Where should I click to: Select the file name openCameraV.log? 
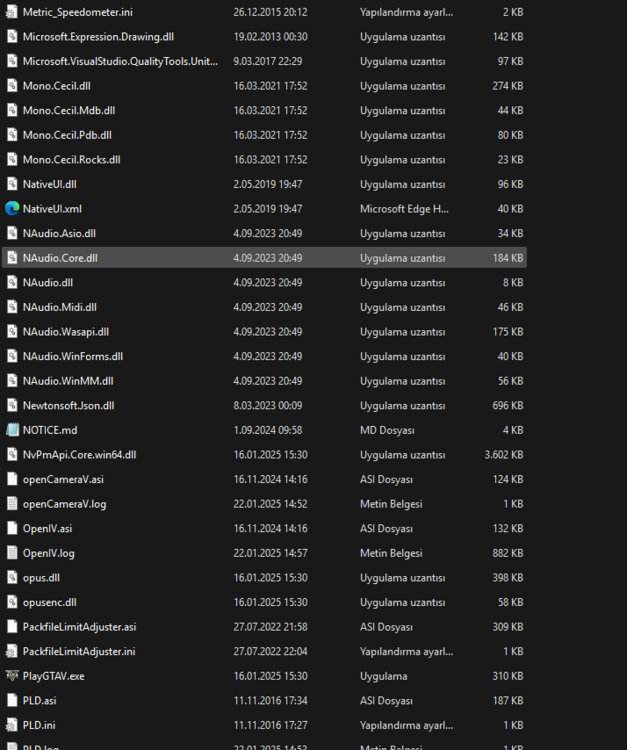tap(65, 504)
